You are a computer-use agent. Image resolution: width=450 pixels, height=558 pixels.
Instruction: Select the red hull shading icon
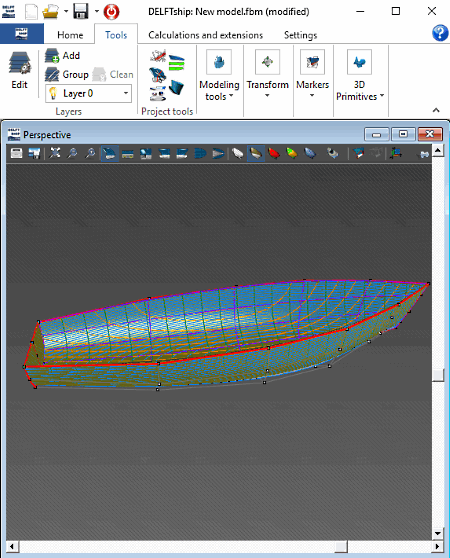(274, 153)
